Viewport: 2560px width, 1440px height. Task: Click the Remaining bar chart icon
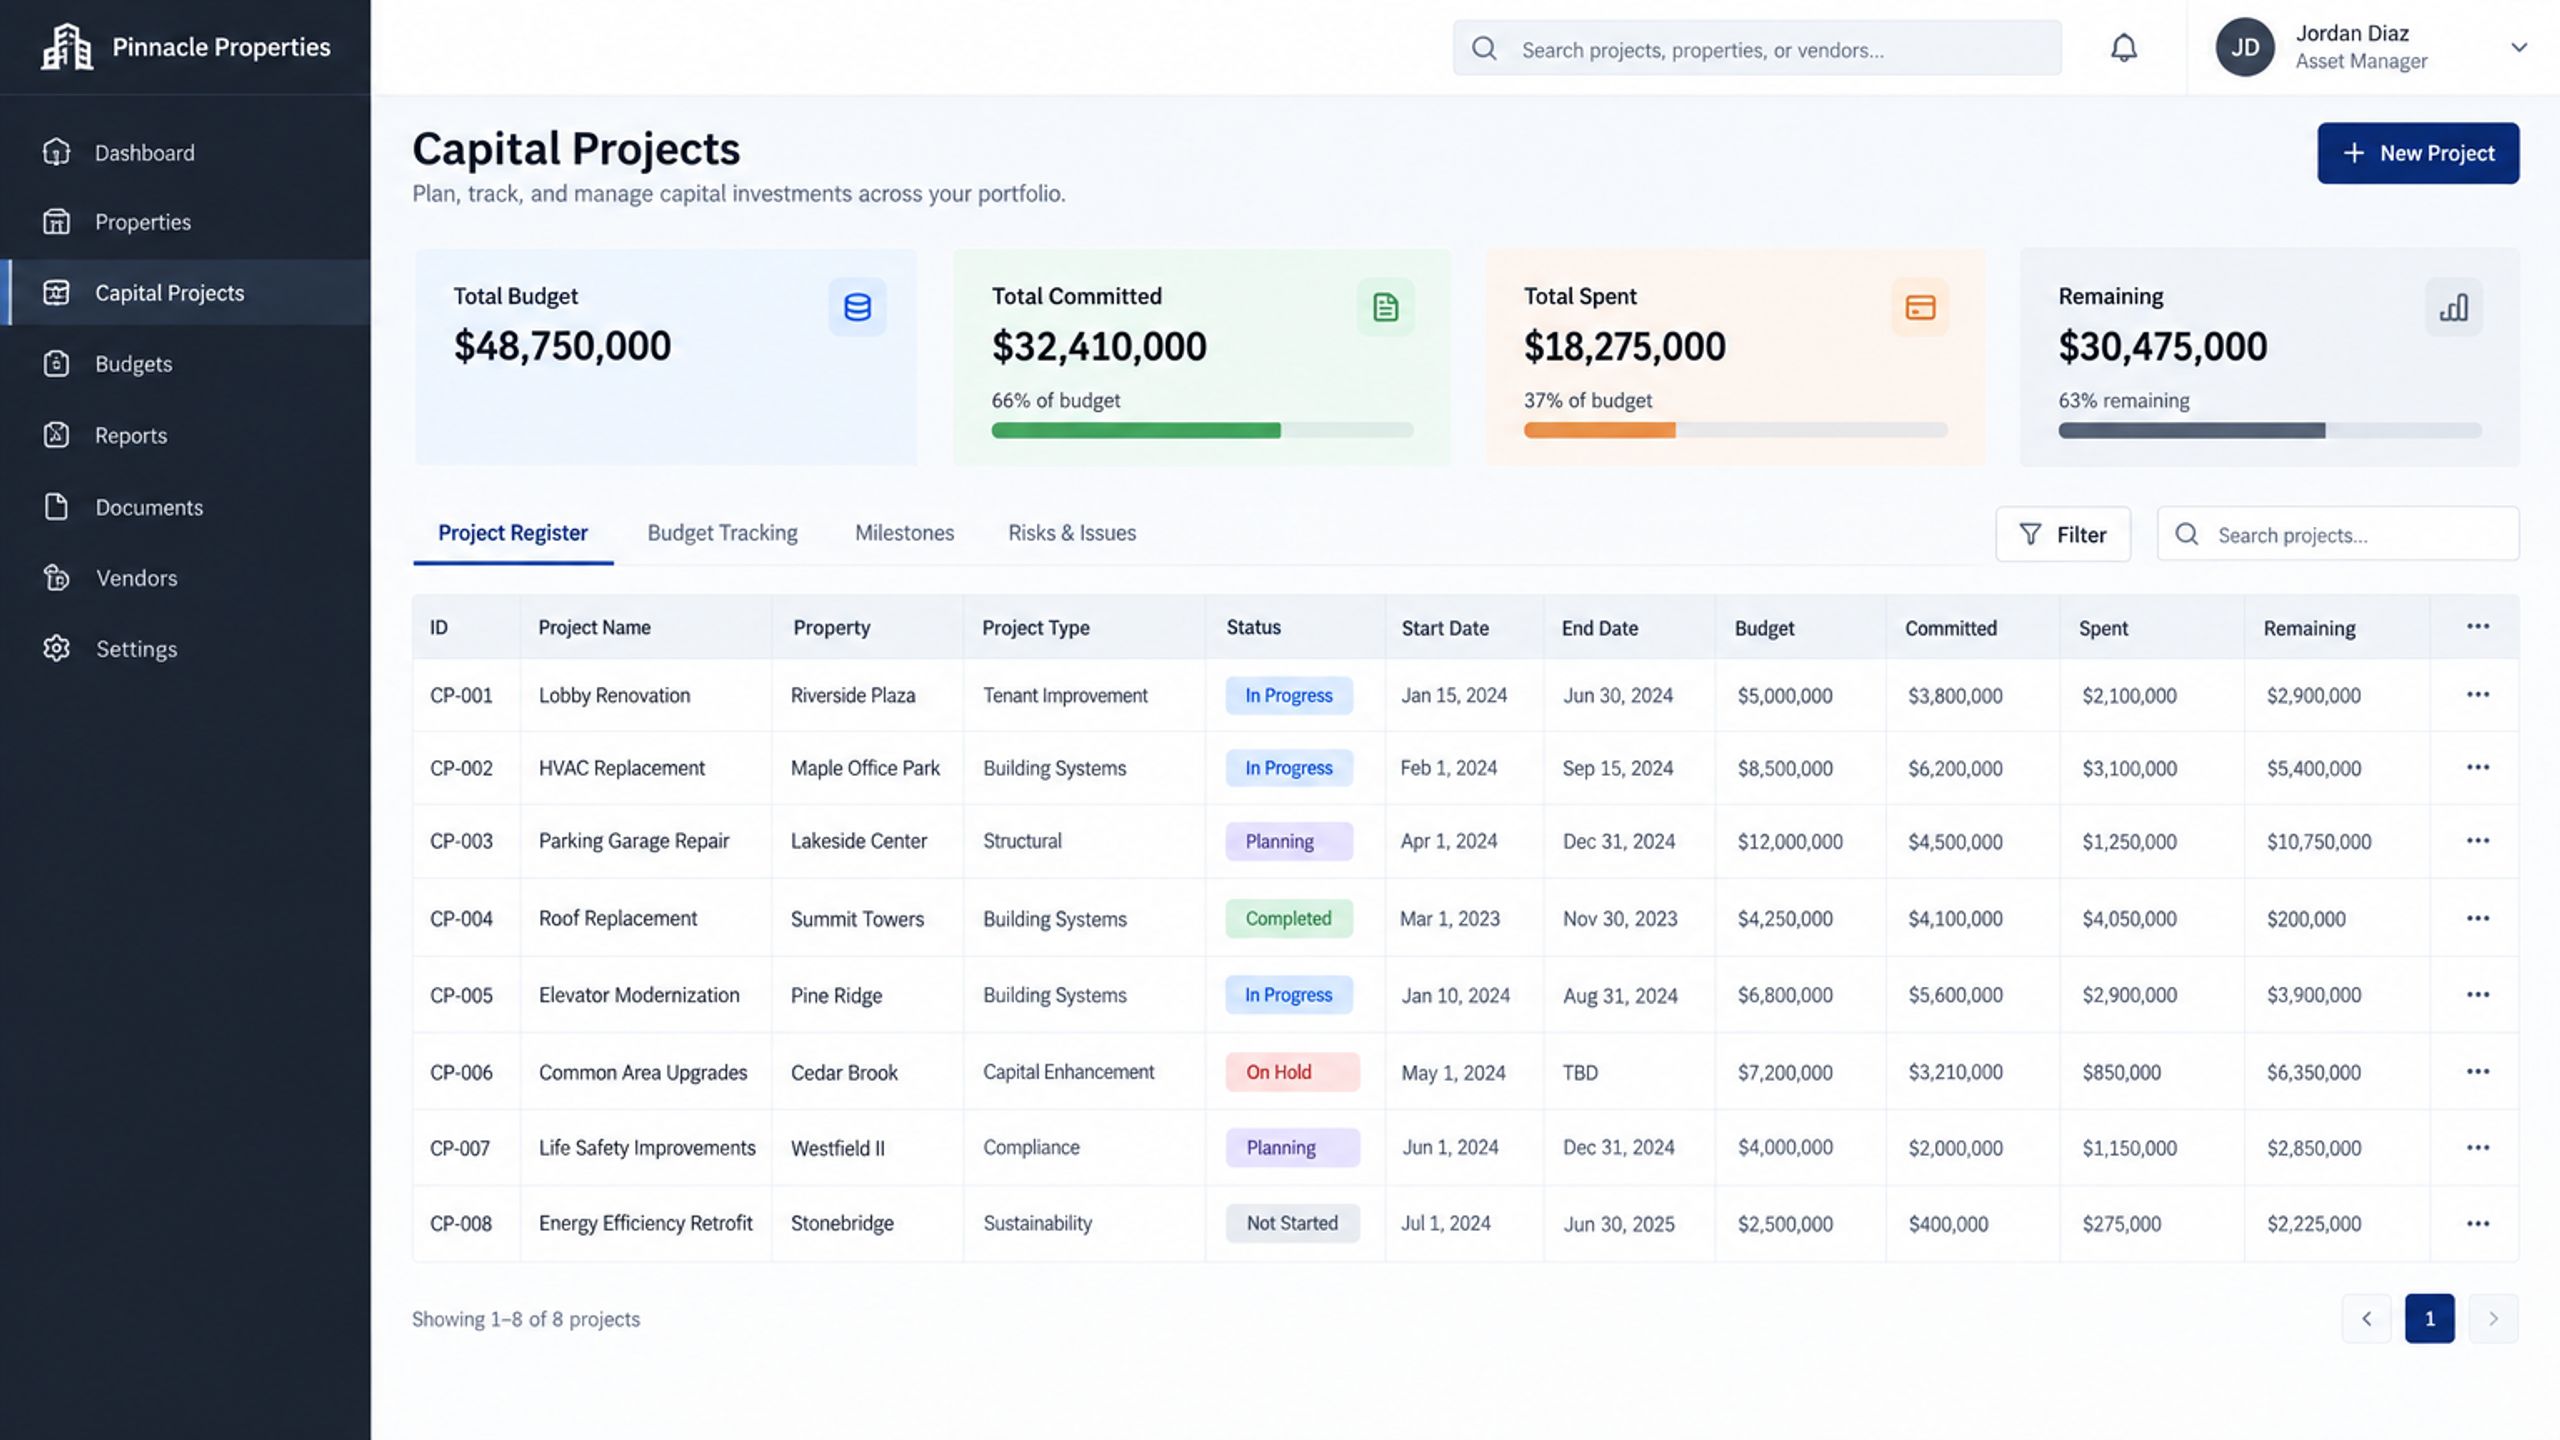tap(2453, 307)
